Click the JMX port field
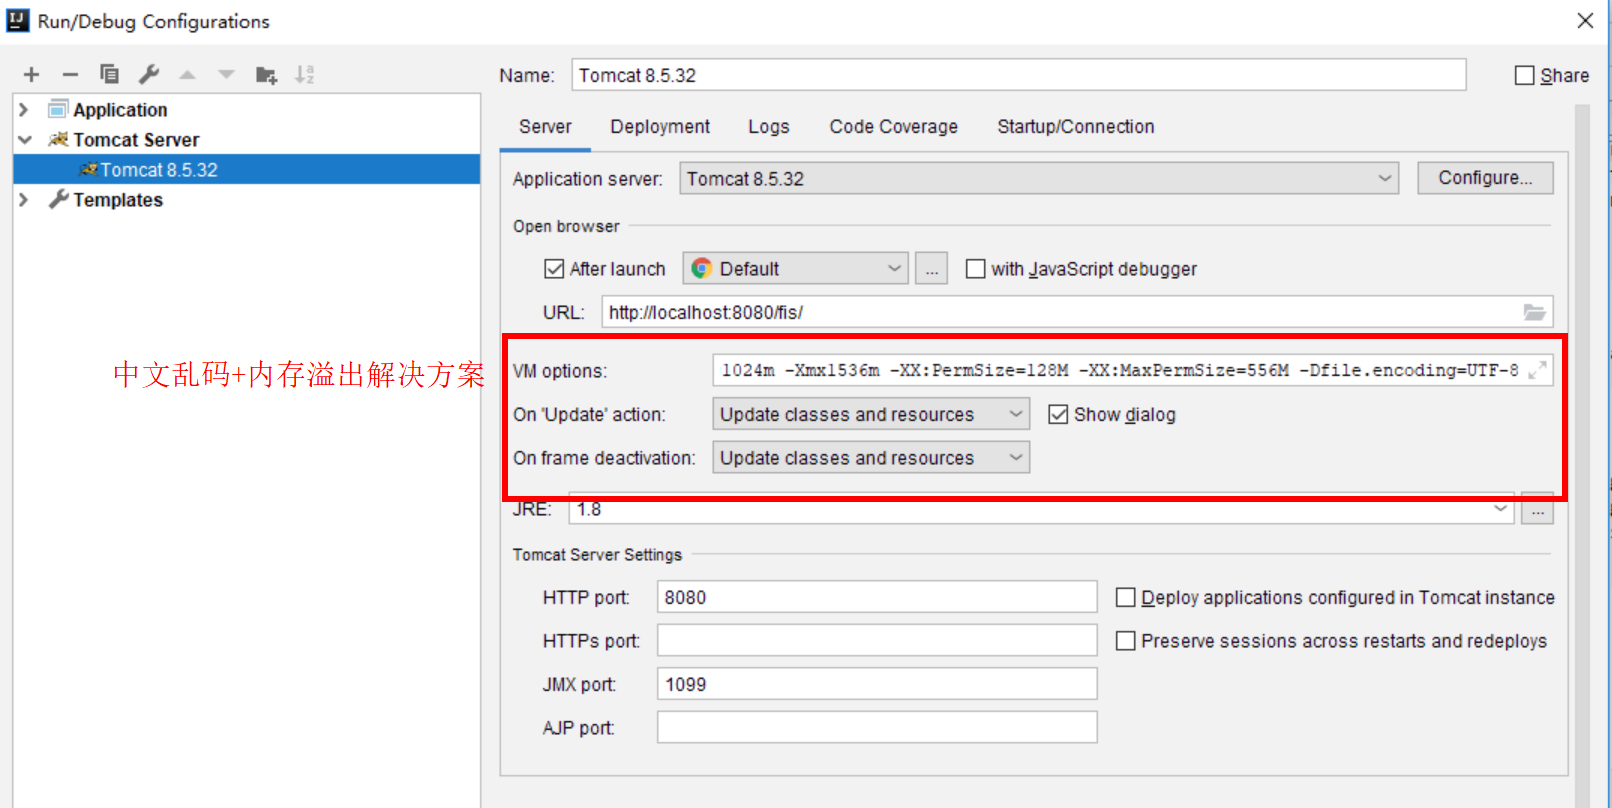The image size is (1612, 808). [877, 684]
